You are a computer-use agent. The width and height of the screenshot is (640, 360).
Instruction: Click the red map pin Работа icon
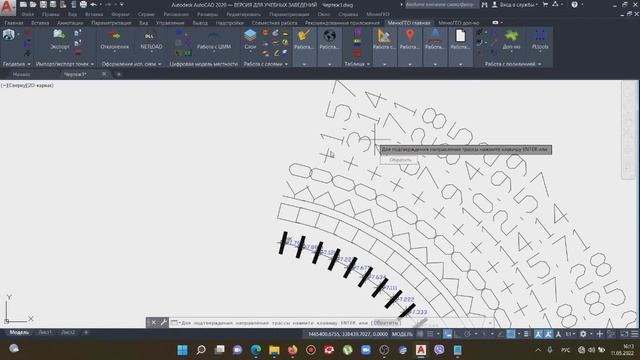pos(409,36)
